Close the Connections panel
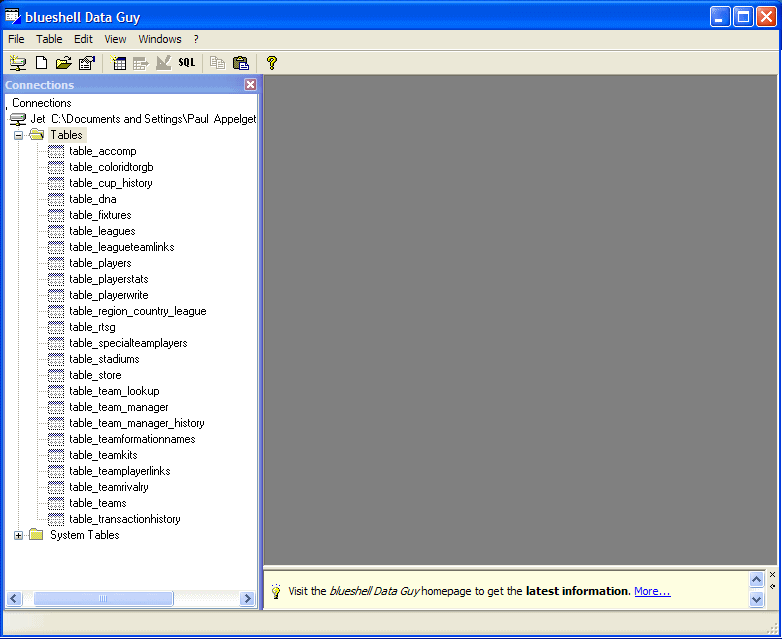This screenshot has height=639, width=782. (250, 85)
